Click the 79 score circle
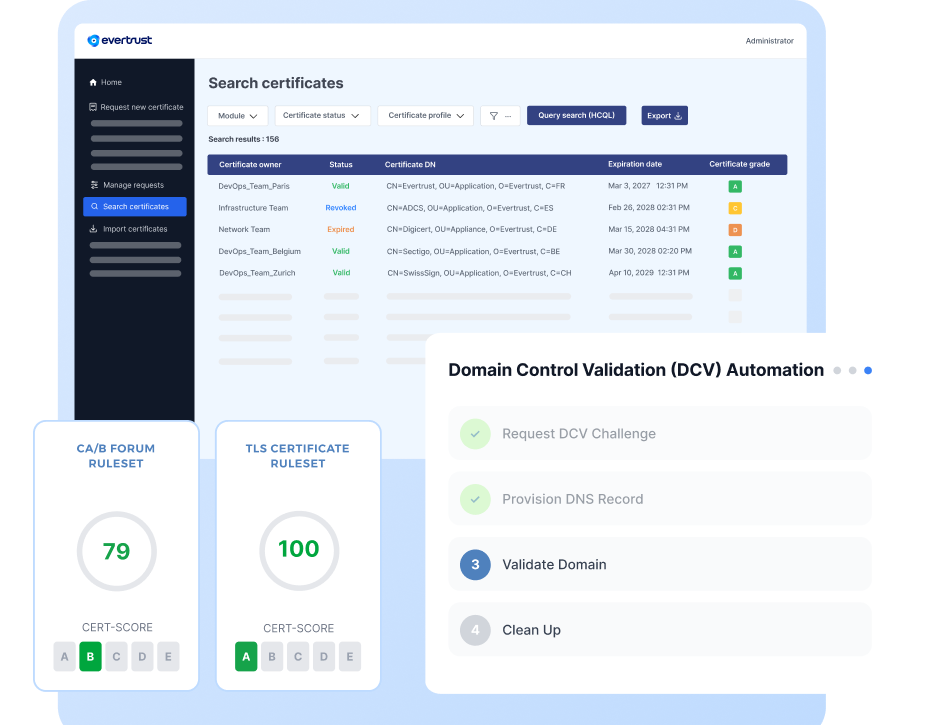This screenshot has width=928, height=725. [x=117, y=551]
